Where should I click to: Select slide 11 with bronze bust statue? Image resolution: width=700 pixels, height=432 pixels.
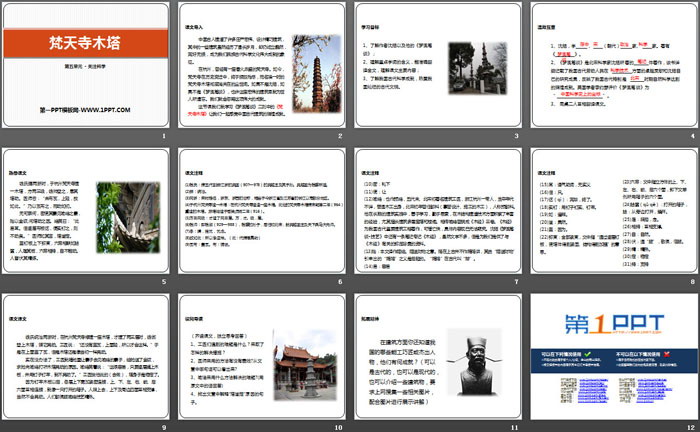438,357
